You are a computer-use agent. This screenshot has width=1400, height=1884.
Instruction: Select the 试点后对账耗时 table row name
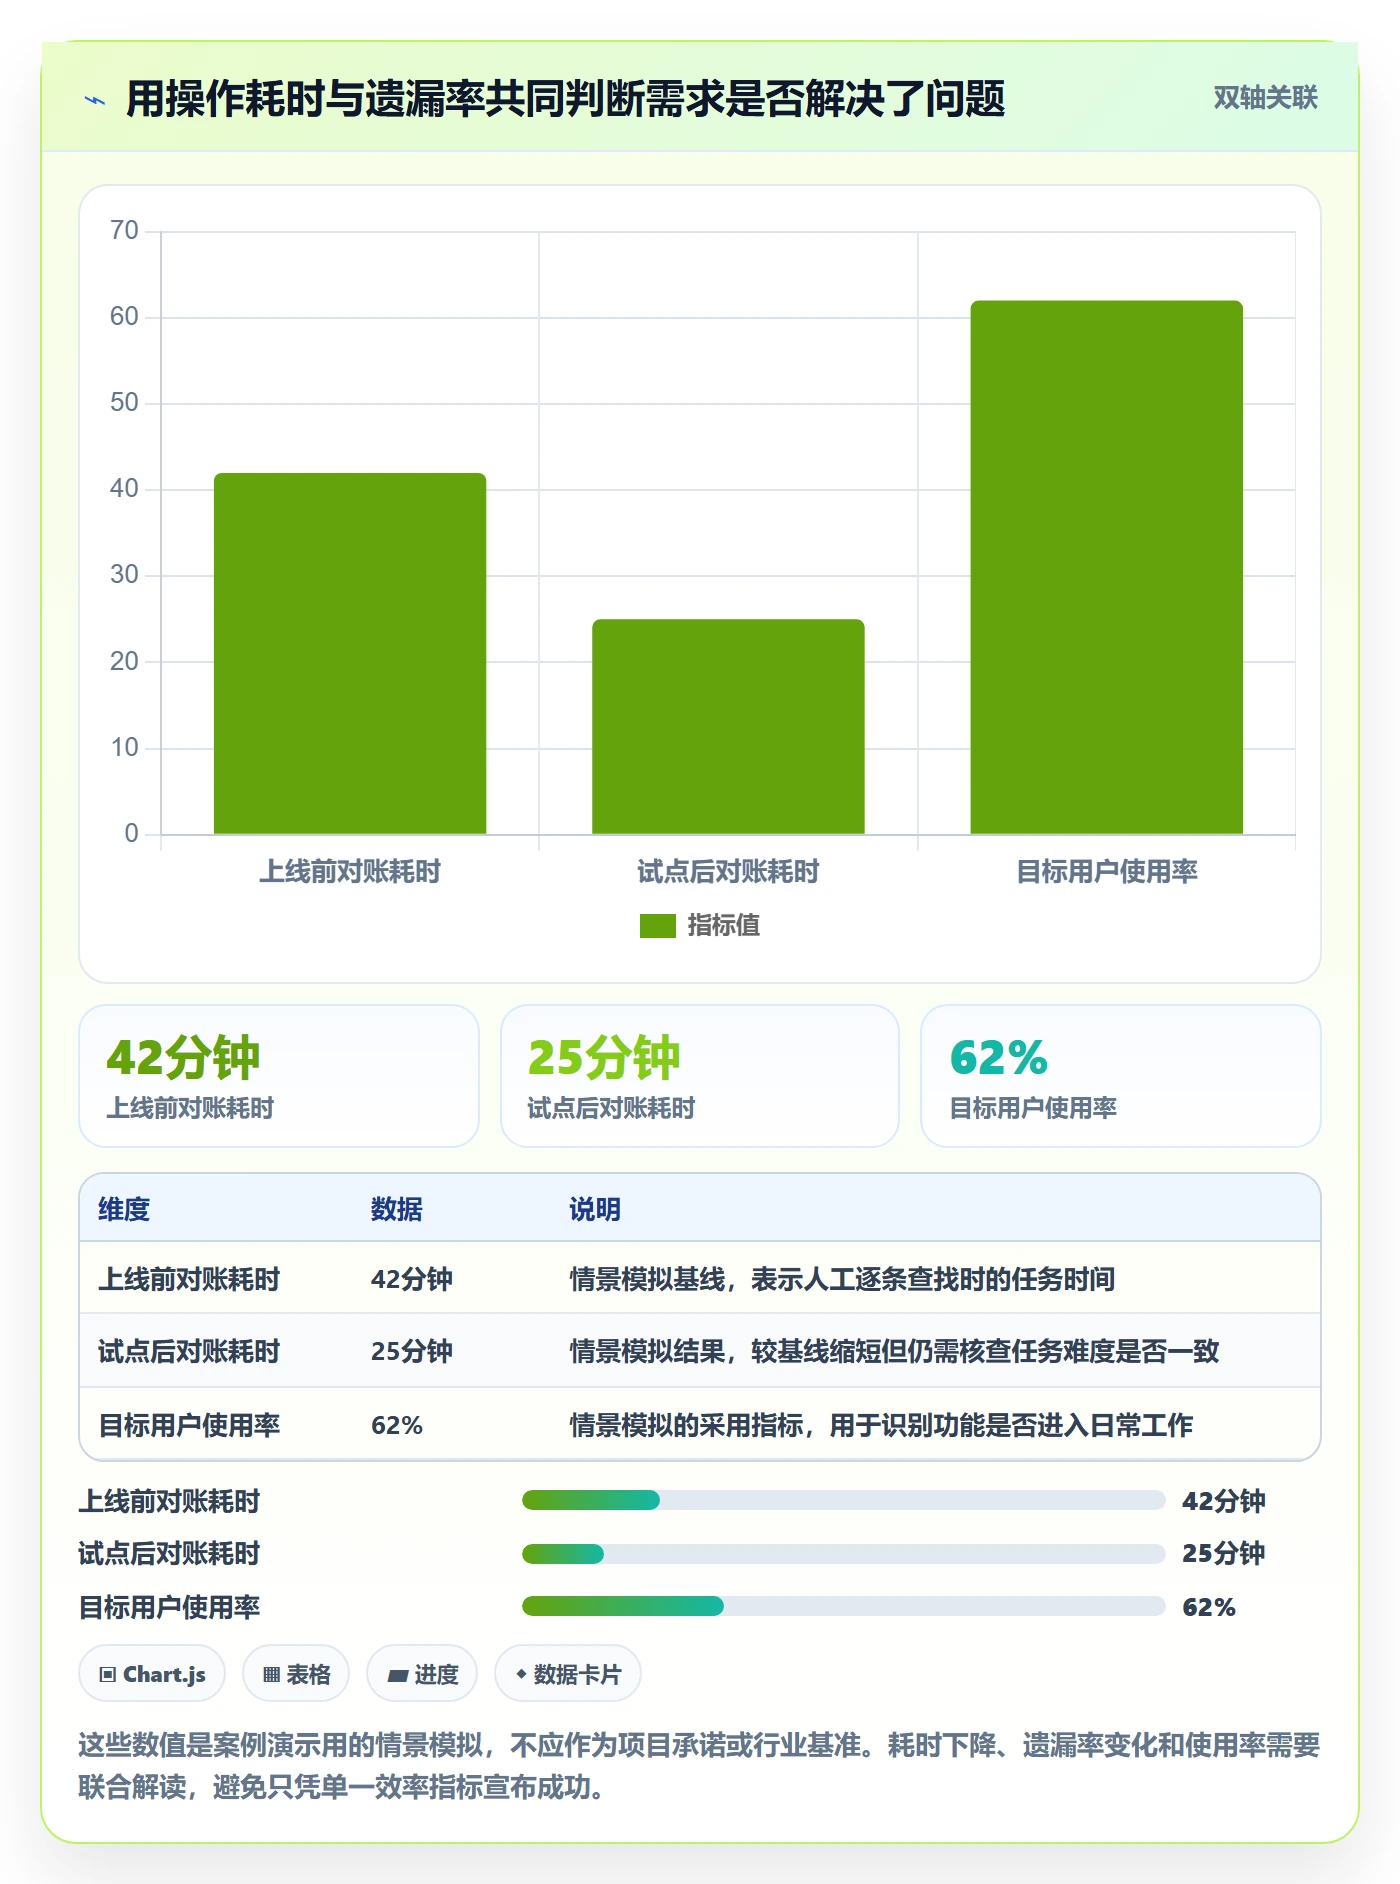pos(189,1351)
